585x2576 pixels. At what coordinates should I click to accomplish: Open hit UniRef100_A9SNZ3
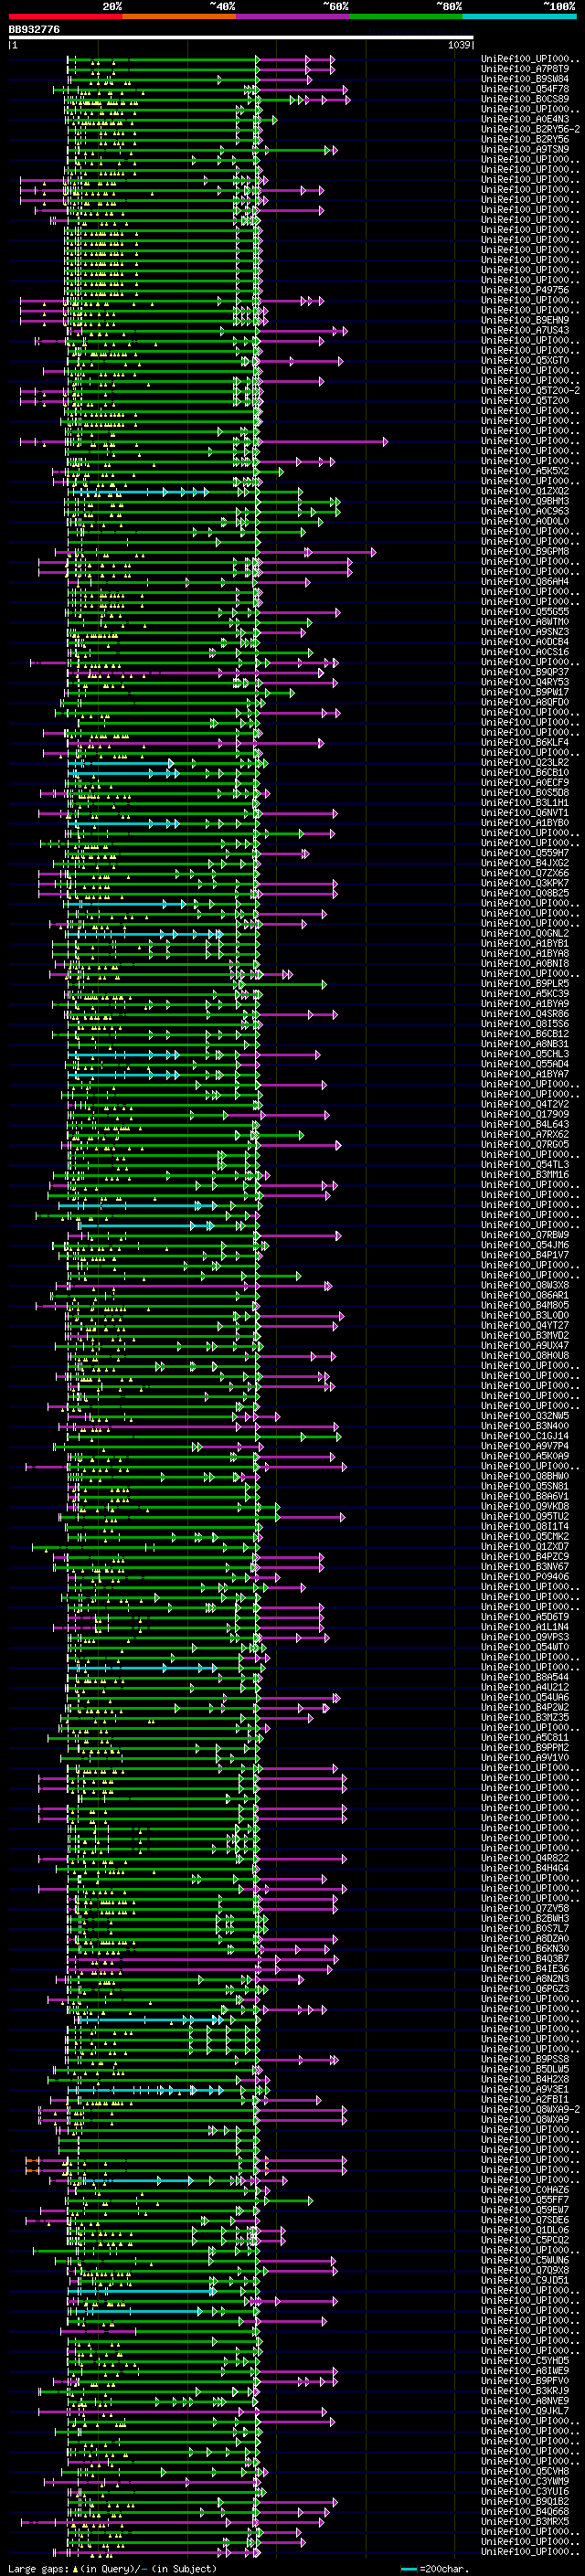coord(525,632)
